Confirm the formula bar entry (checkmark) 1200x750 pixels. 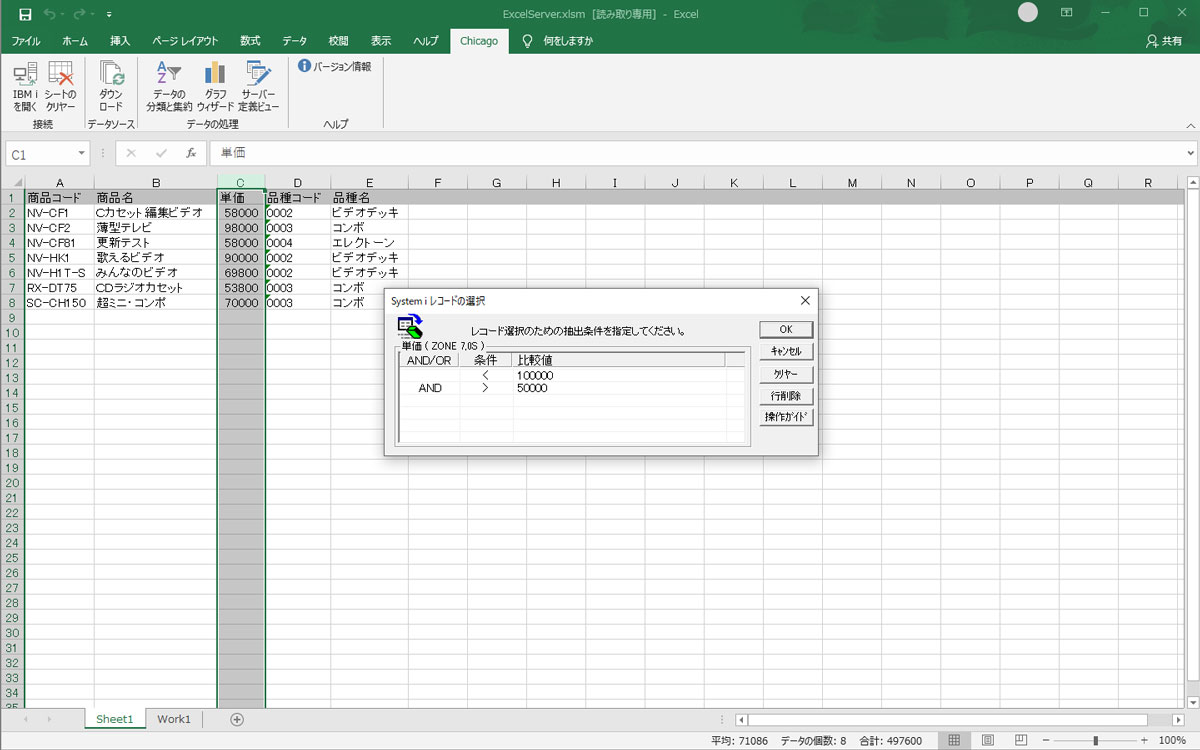point(161,154)
